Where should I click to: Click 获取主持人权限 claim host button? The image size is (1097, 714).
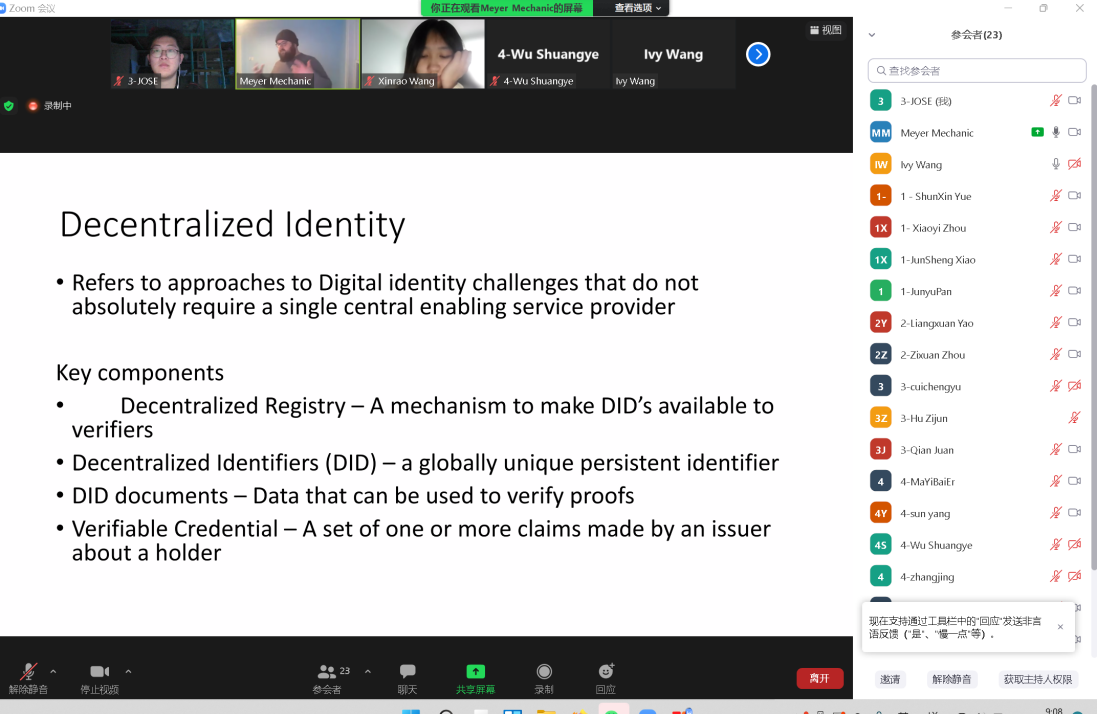[1038, 679]
